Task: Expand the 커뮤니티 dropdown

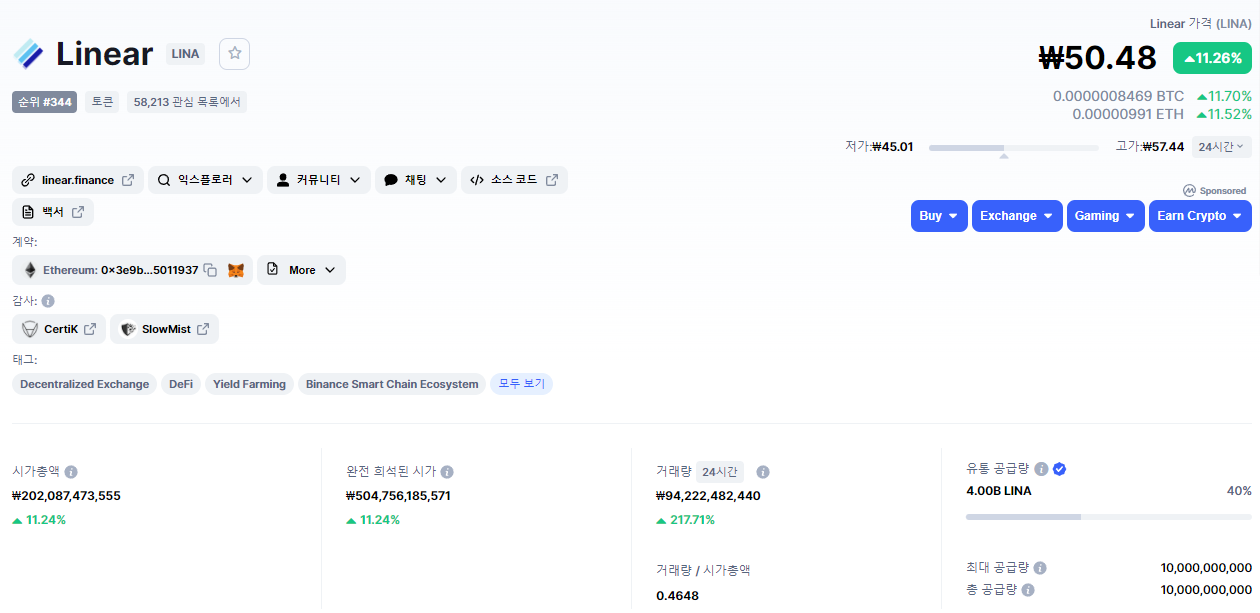Action: coord(318,180)
